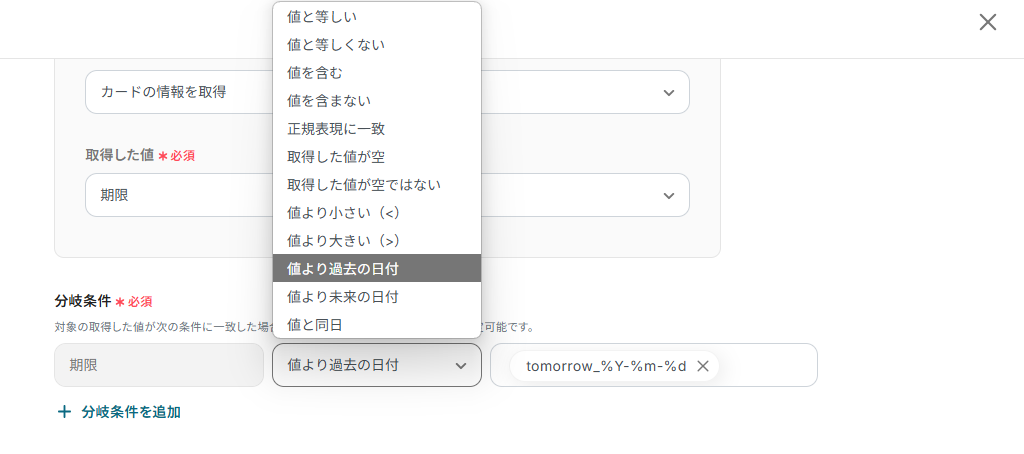Expand the カードの情報を取得 dropdown chevron

coord(669,93)
